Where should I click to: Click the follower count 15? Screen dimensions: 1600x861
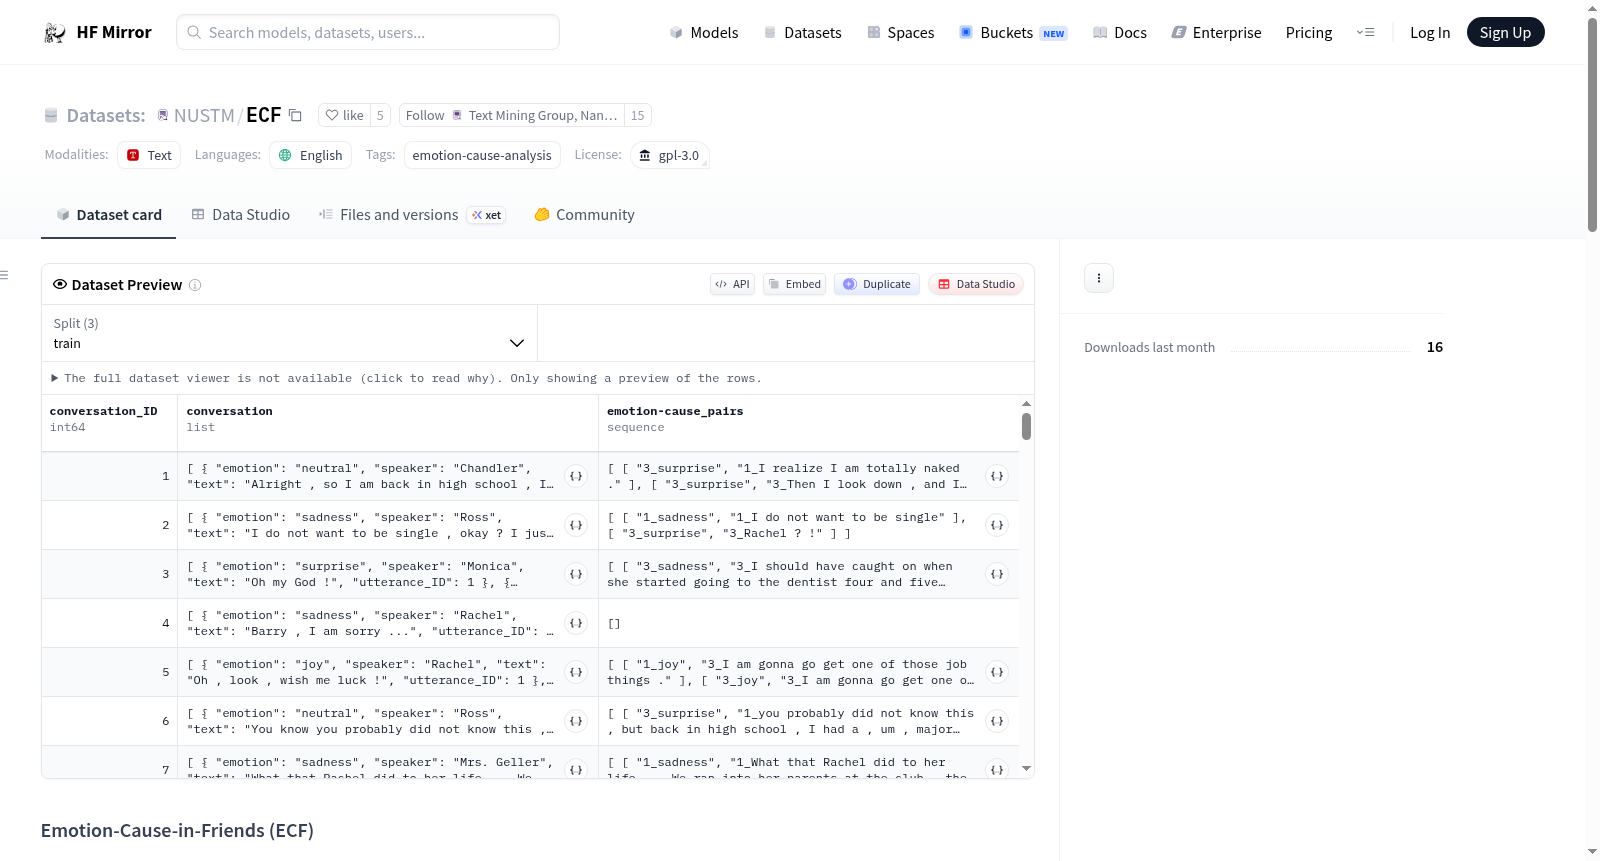click(x=638, y=115)
